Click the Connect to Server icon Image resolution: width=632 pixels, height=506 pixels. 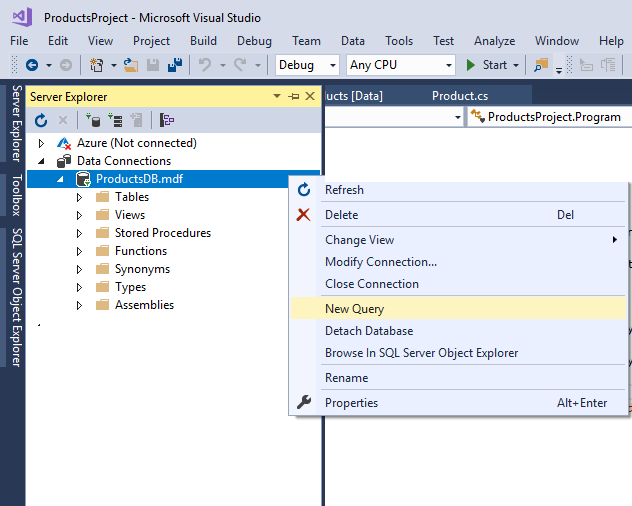point(115,120)
